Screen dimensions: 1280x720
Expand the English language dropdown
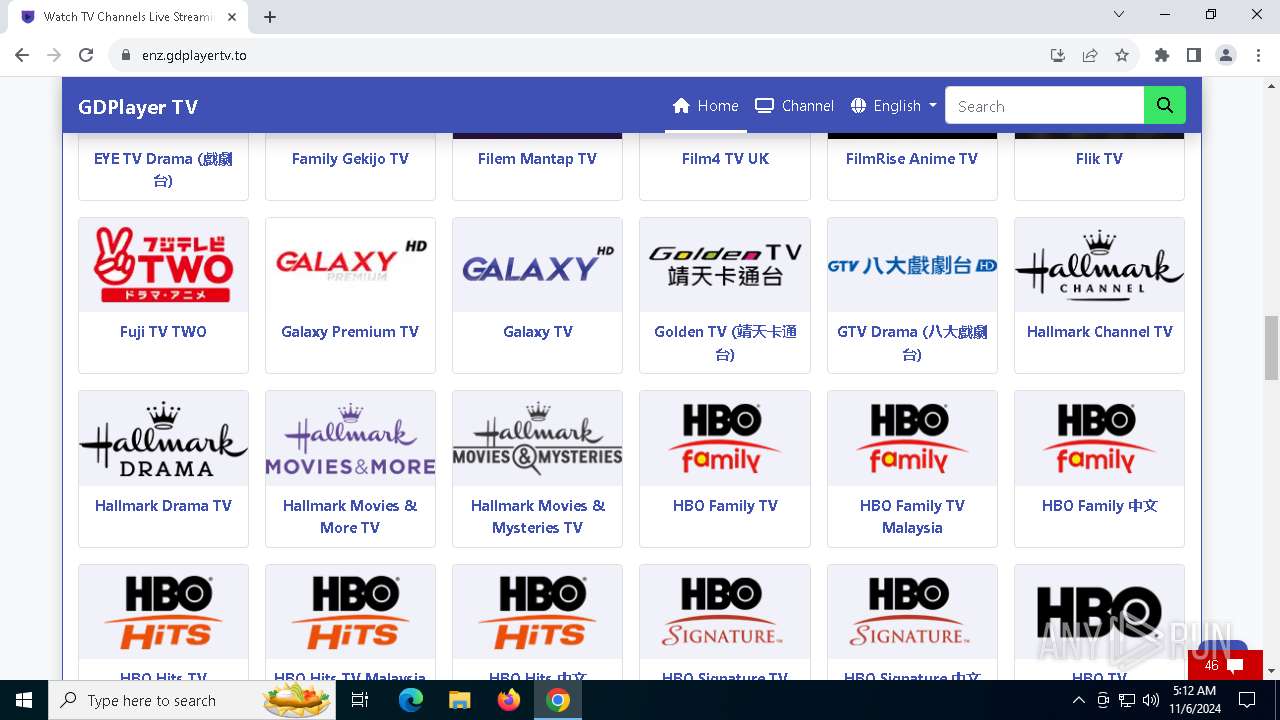tap(893, 106)
